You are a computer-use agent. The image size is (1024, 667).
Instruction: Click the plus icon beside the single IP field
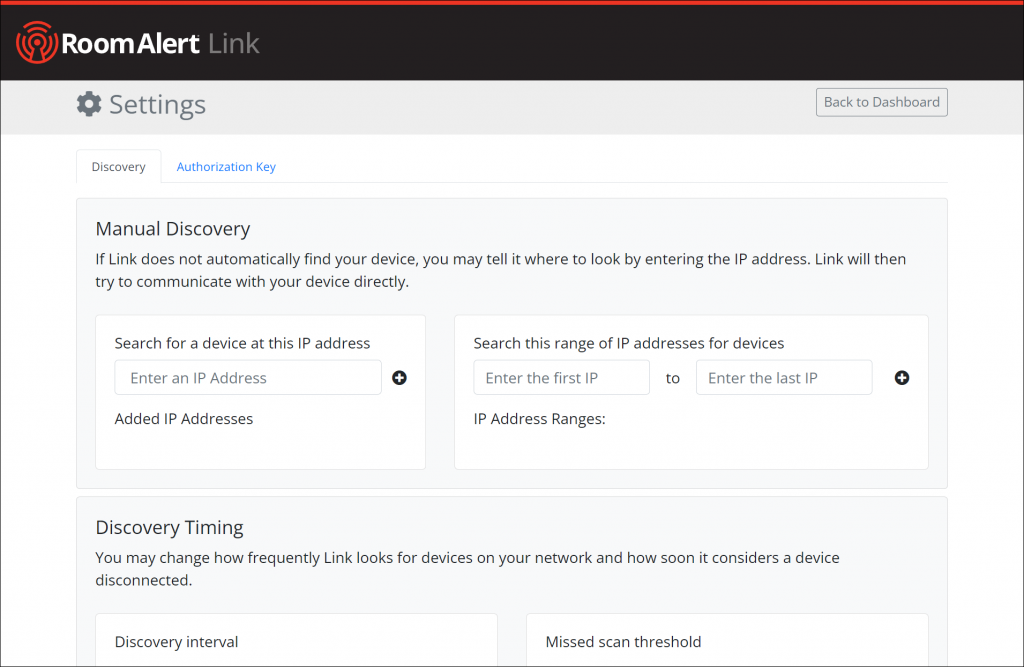tap(399, 378)
